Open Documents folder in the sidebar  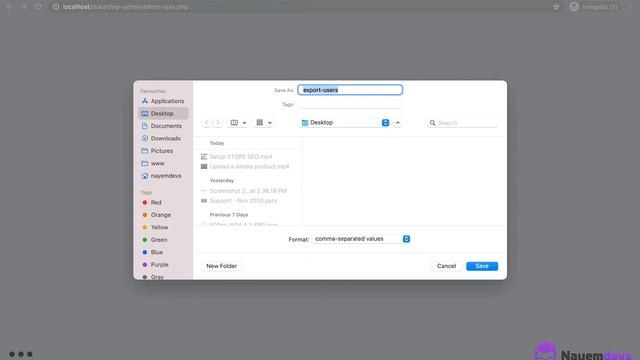(163, 126)
